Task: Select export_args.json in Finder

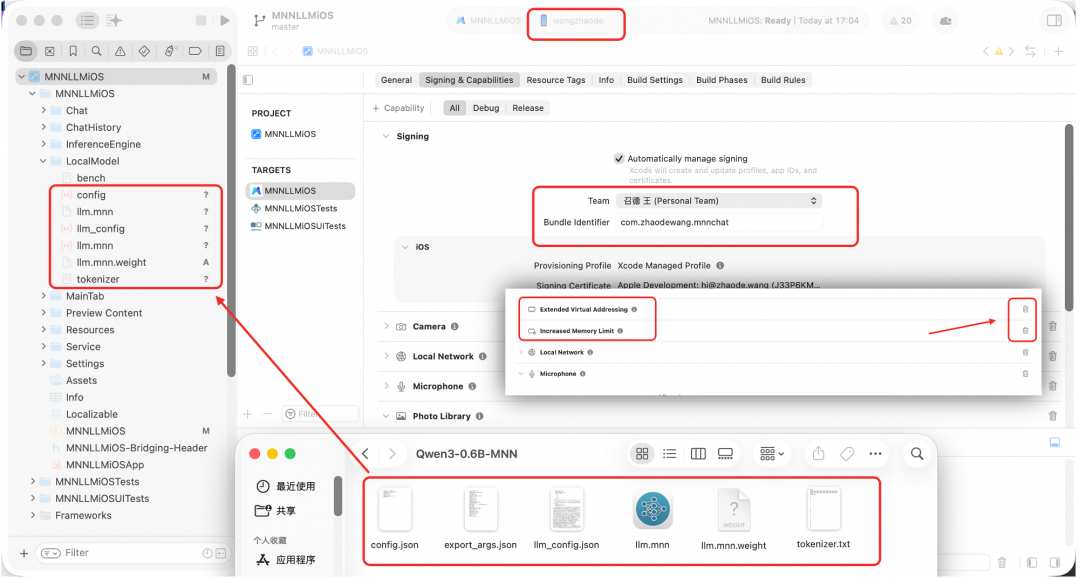Action: point(480,518)
